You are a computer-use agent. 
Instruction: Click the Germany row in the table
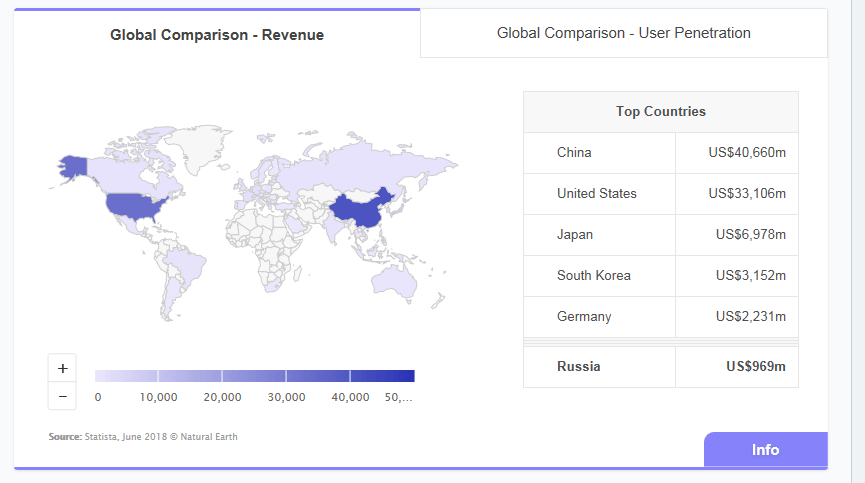click(x=660, y=316)
